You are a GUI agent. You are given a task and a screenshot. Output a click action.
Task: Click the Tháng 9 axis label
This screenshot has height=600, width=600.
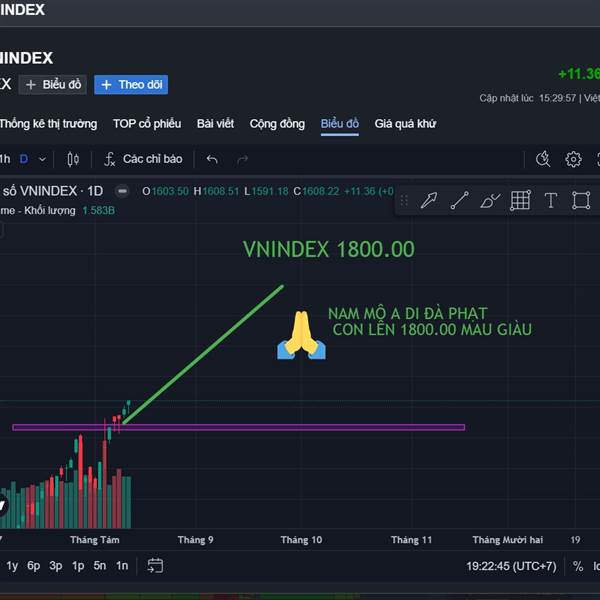pos(196,540)
